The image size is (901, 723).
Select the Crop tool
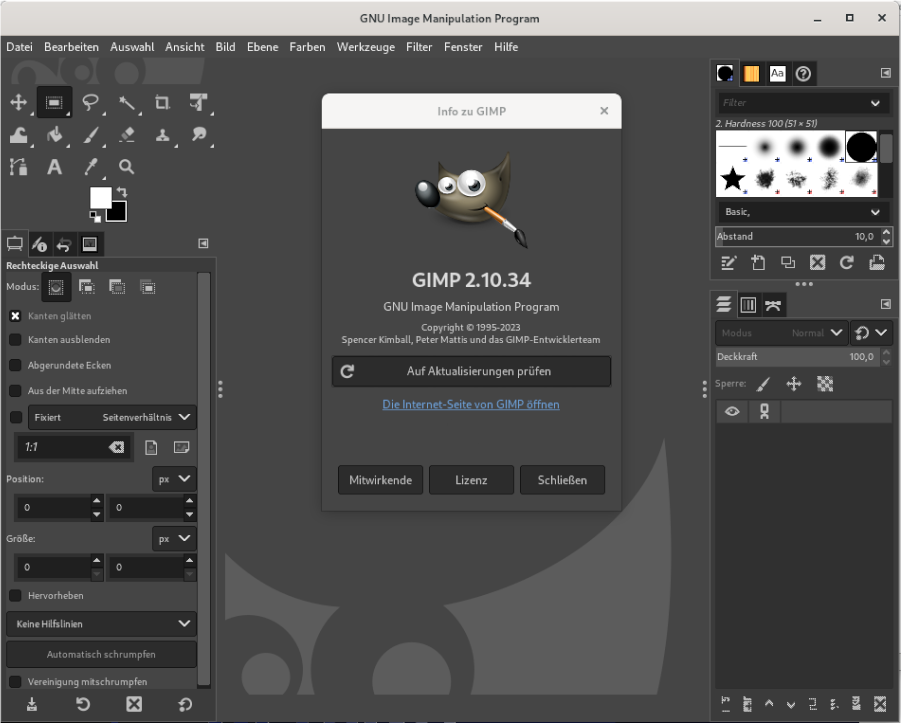pyautogui.click(x=163, y=102)
